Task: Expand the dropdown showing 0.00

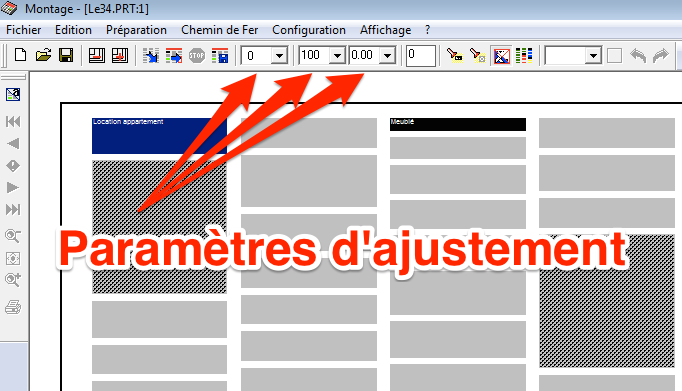Action: [387, 56]
